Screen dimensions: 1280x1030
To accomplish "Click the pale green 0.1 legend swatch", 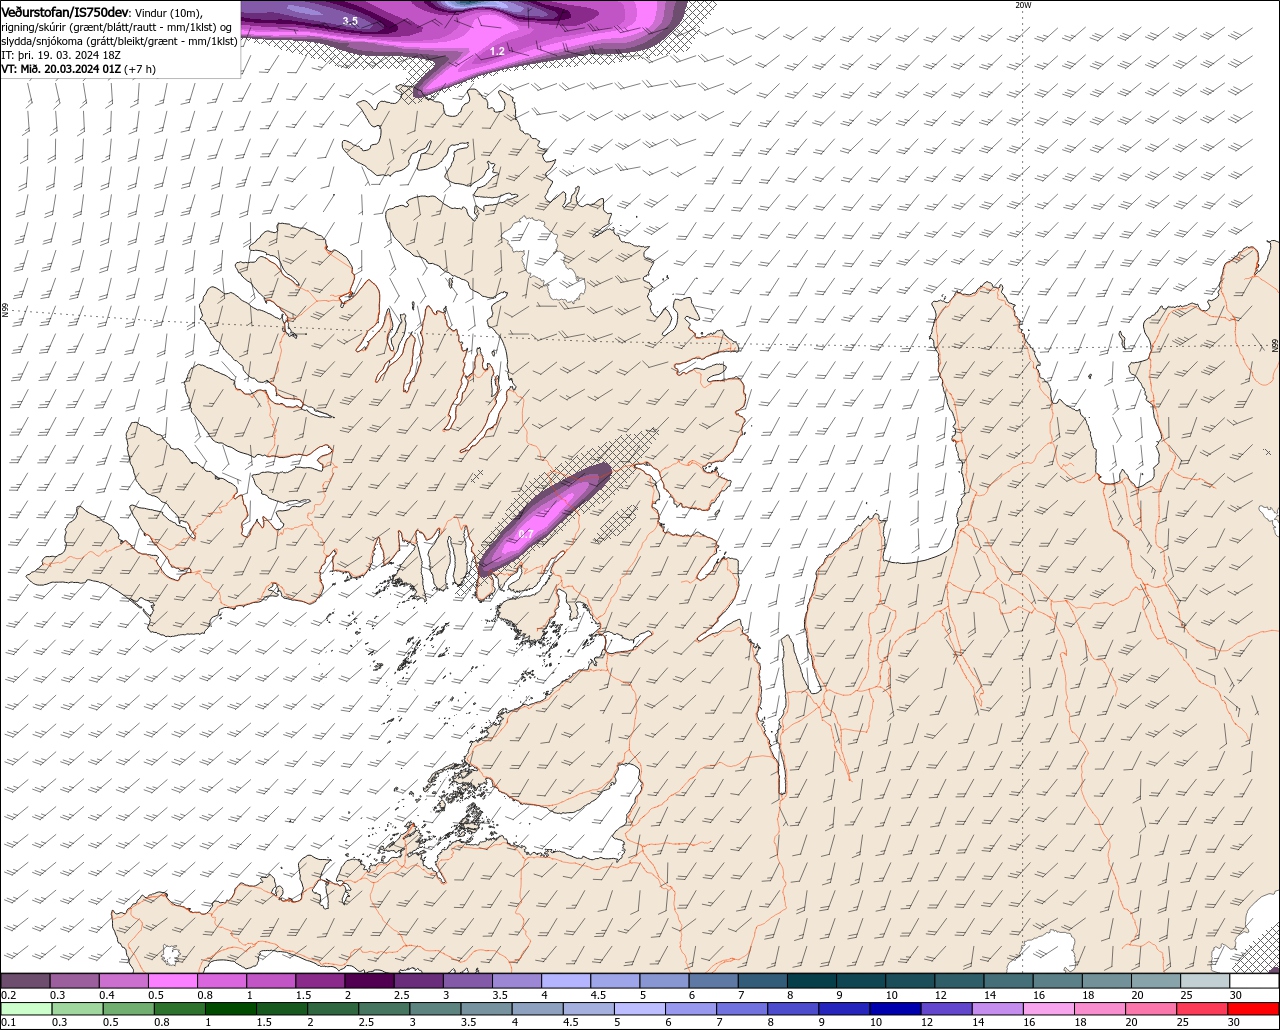I will [26, 1009].
